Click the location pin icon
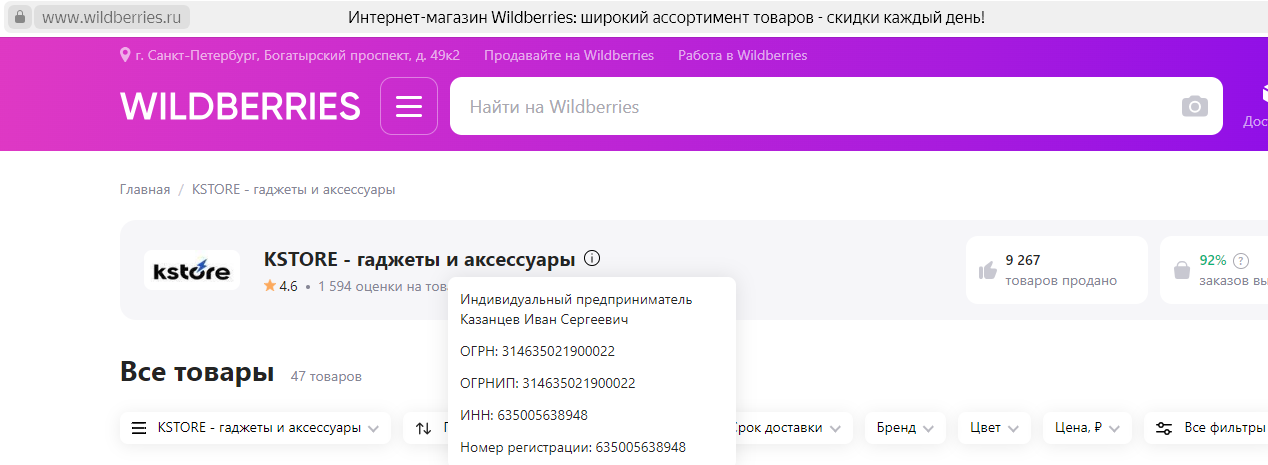Image resolution: width=1268 pixels, height=465 pixels. point(125,55)
